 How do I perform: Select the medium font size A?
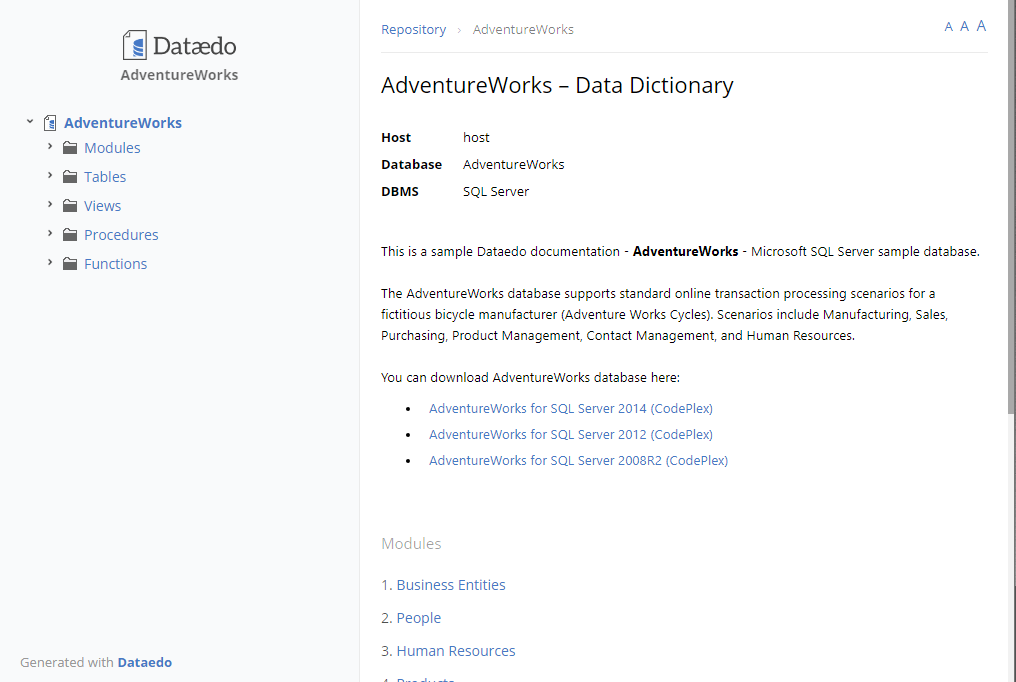[x=964, y=26]
